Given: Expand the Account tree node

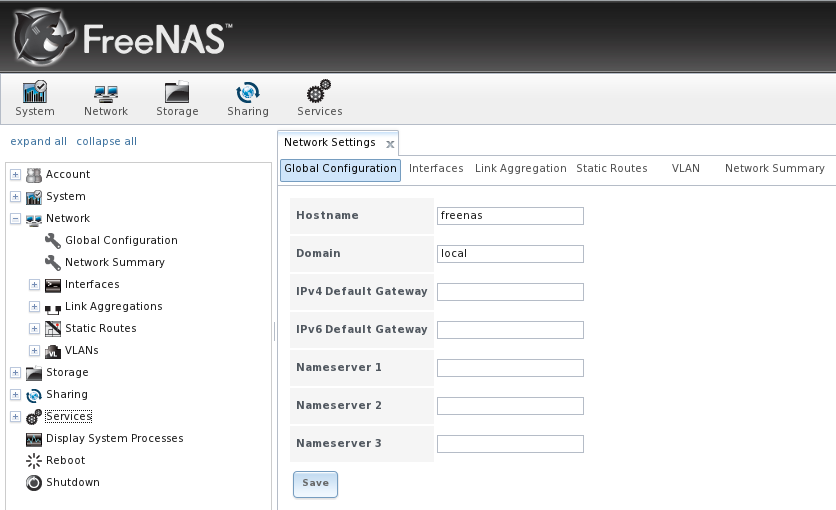Looking at the screenshot, I should click(15, 175).
